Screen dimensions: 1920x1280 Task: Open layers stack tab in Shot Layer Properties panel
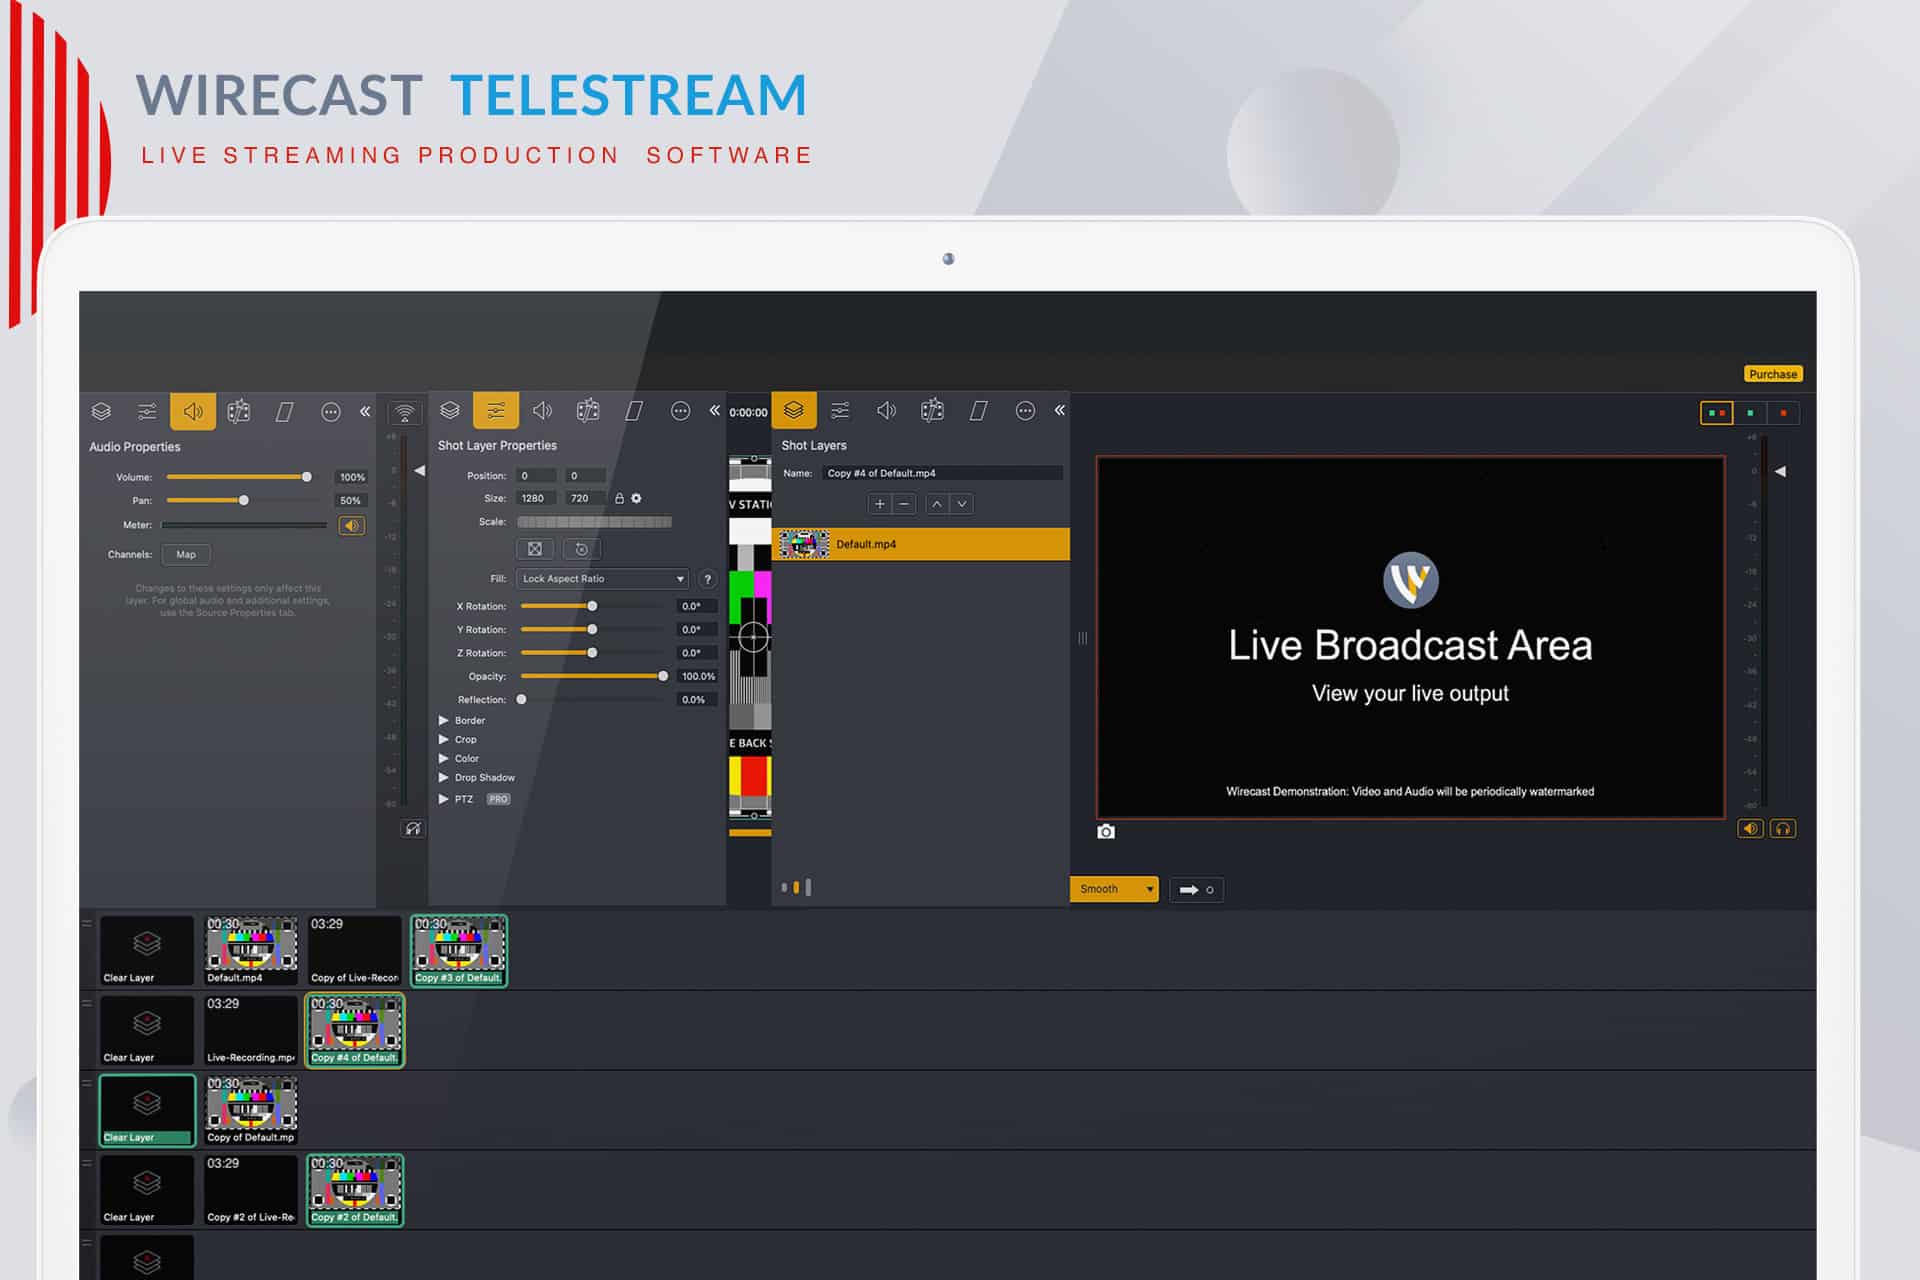pyautogui.click(x=450, y=410)
